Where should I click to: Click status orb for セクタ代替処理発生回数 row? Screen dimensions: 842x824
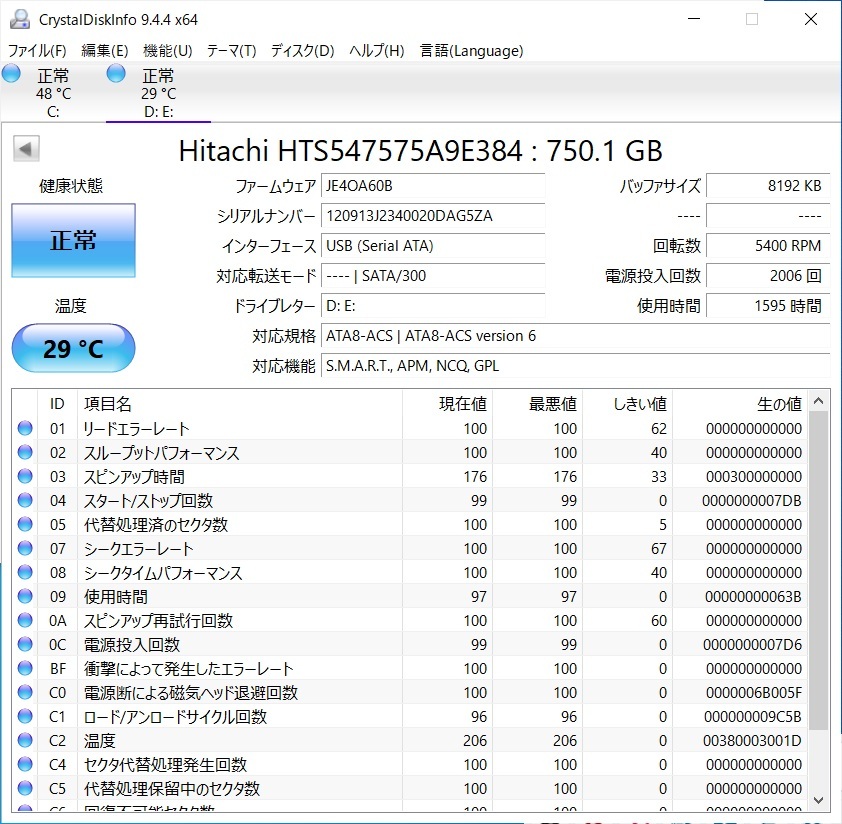[25, 764]
